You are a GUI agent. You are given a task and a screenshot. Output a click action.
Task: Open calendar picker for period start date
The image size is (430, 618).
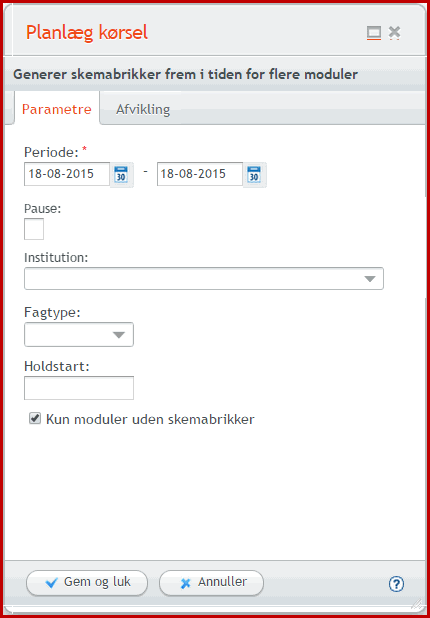[121, 174]
